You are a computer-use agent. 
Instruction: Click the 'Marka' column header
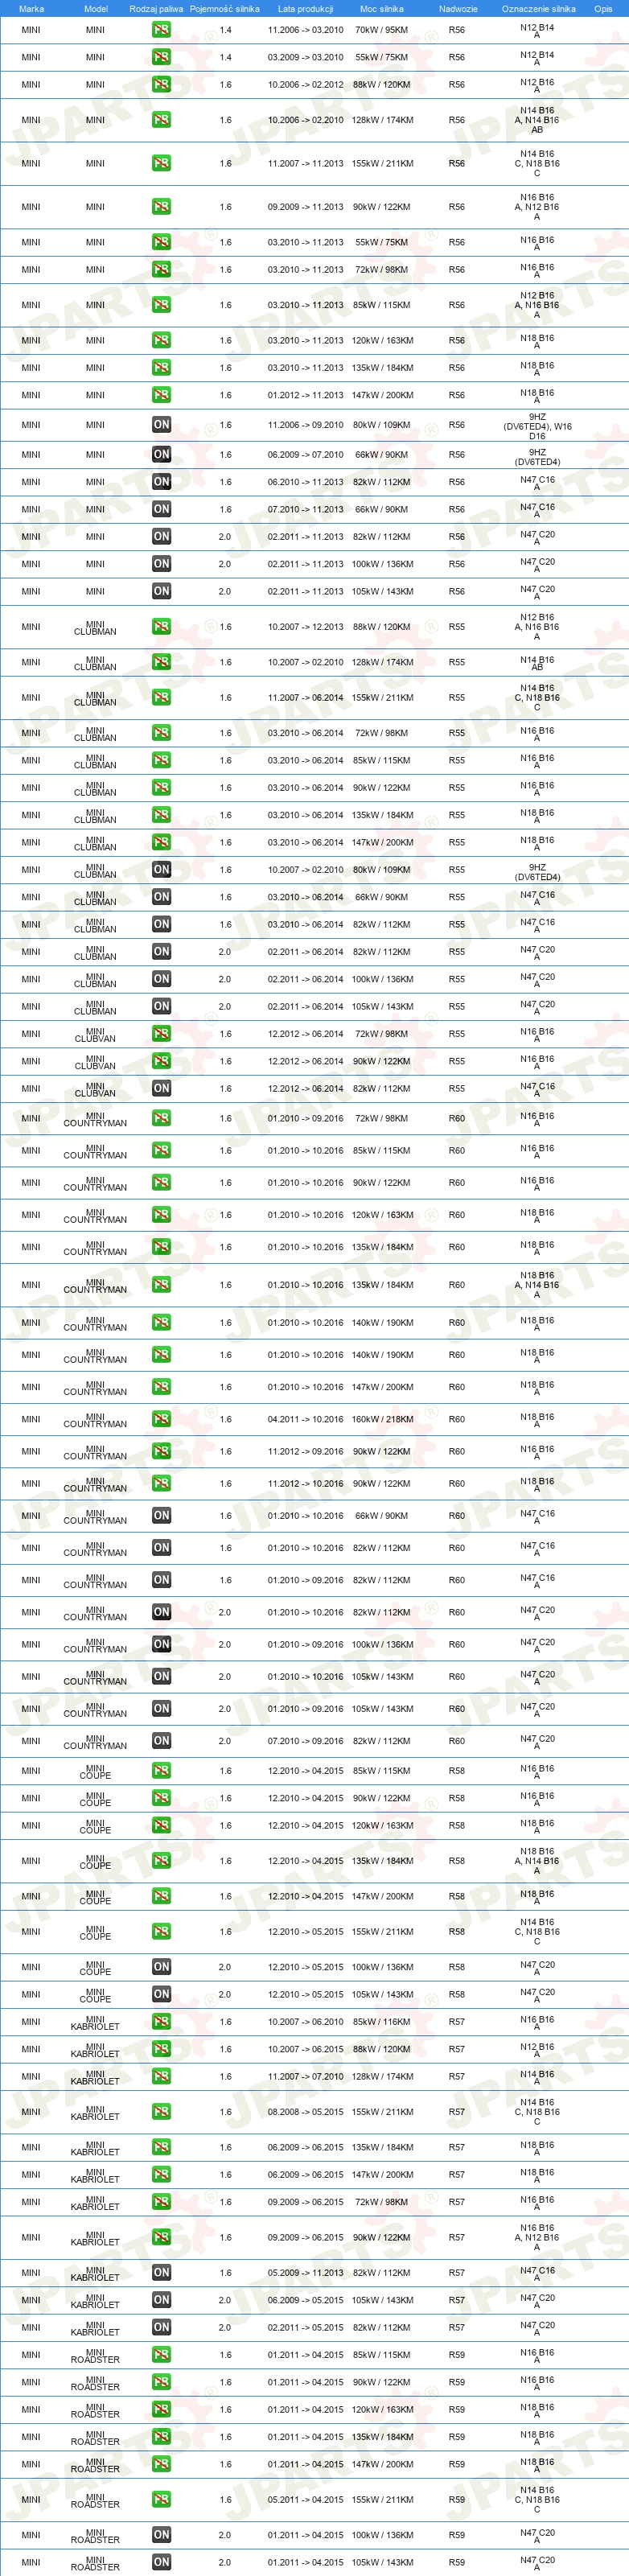[x=31, y=9]
